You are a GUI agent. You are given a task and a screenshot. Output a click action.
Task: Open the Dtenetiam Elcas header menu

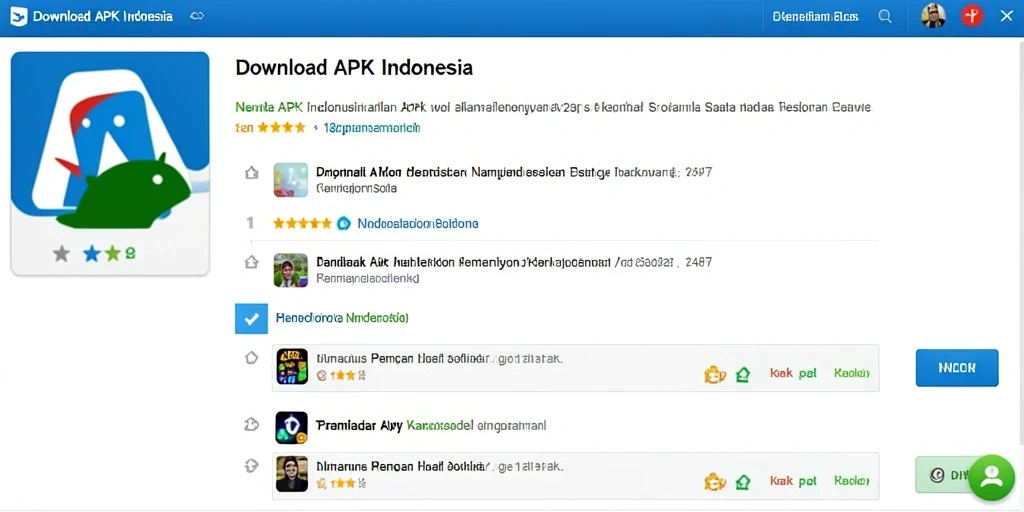(x=815, y=16)
